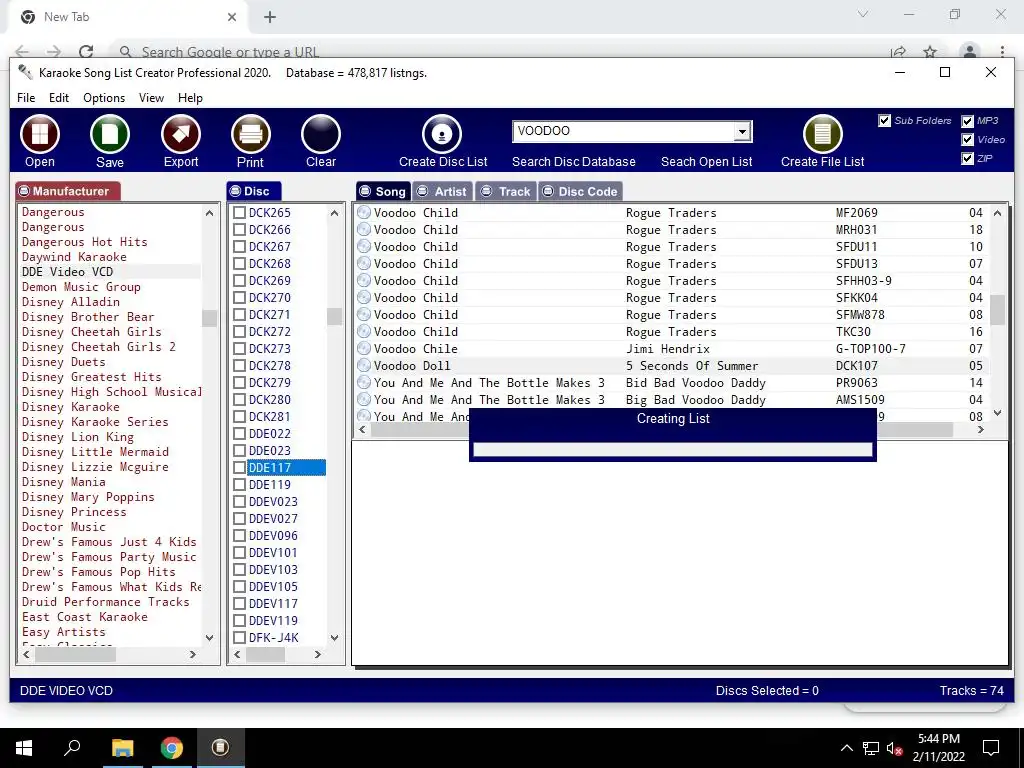Viewport: 1024px width, 768px height.
Task: Open the notification center icon
Action: click(991, 748)
